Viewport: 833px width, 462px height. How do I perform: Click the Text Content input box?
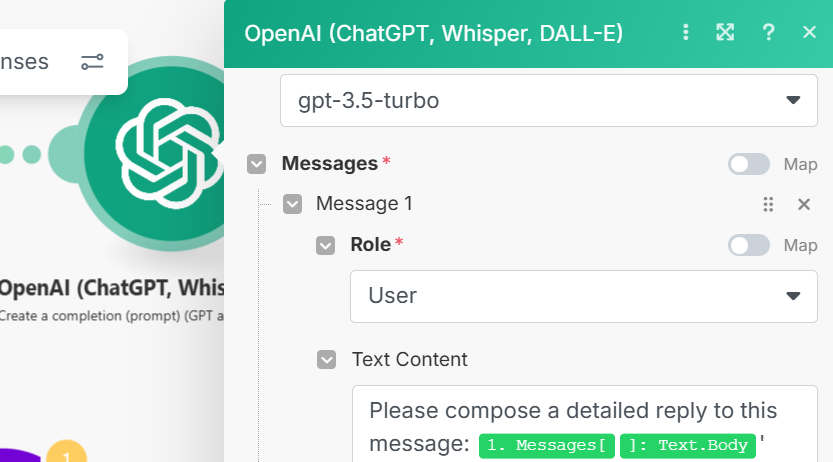point(583,412)
